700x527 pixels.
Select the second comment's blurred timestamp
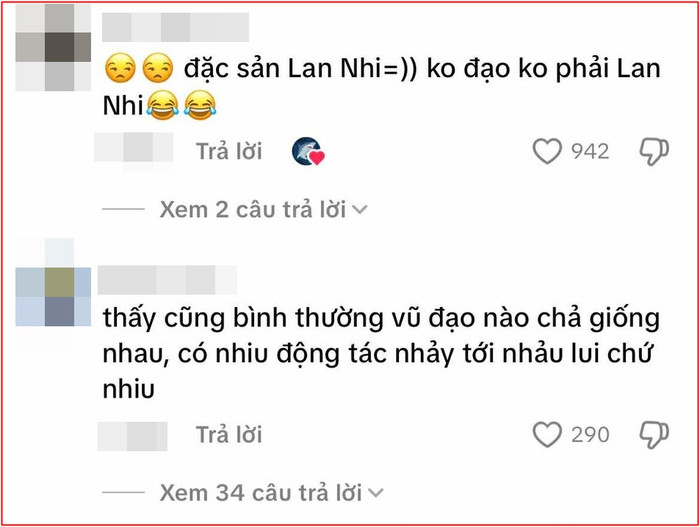(x=133, y=436)
